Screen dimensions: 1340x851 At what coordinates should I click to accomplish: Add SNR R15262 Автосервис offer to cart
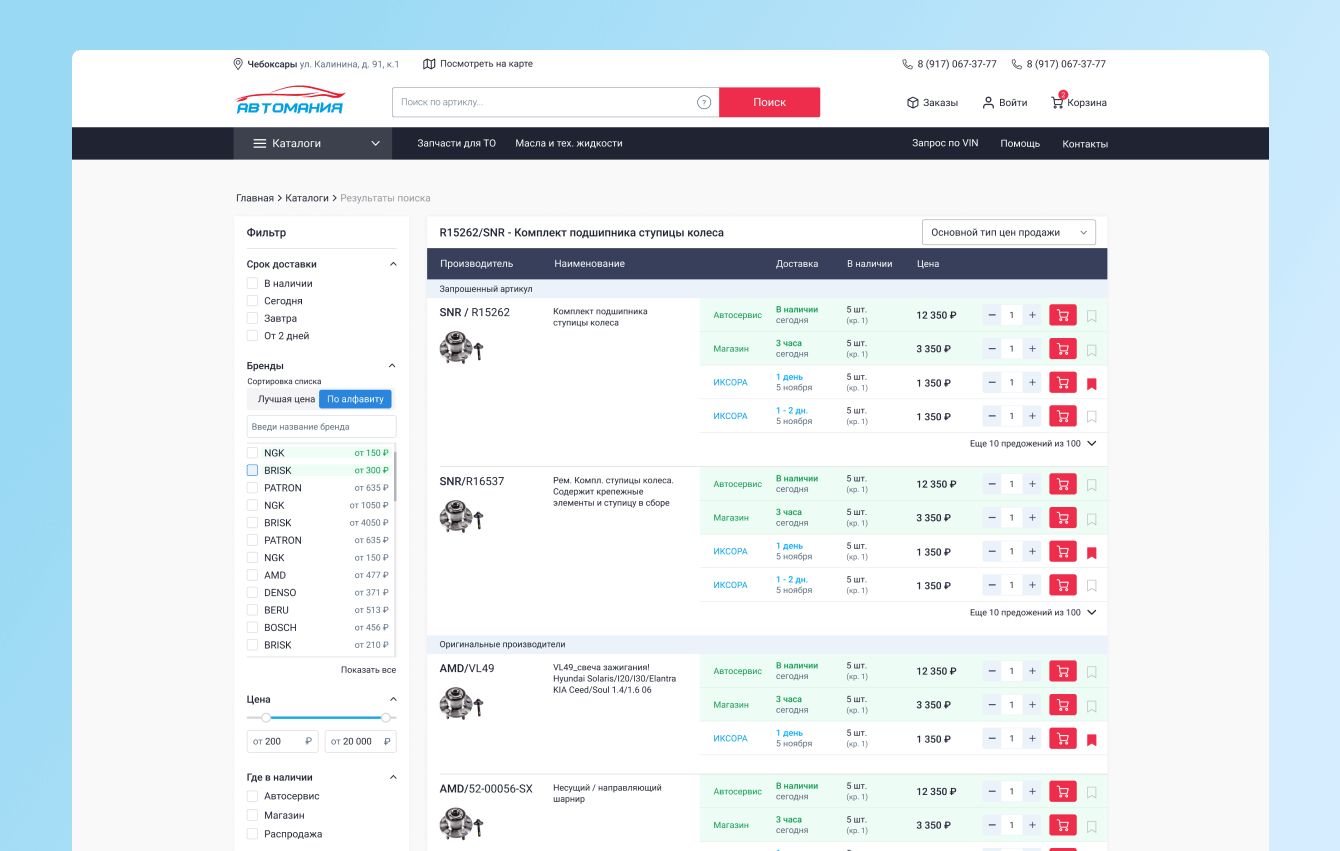coord(1062,315)
